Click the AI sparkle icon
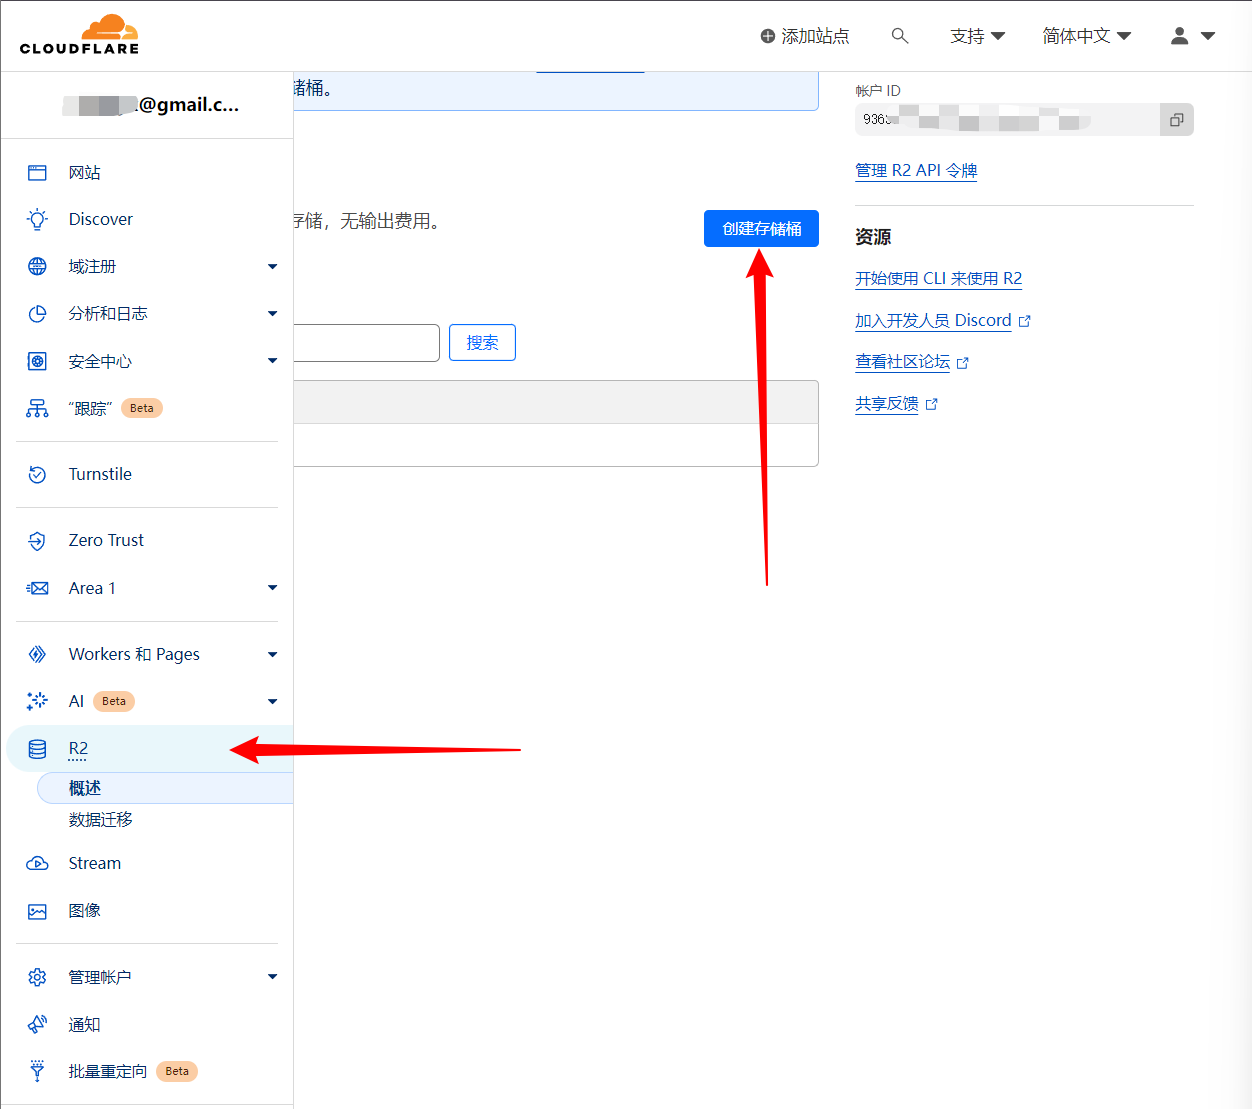Screen dimensions: 1252x1109 point(37,701)
